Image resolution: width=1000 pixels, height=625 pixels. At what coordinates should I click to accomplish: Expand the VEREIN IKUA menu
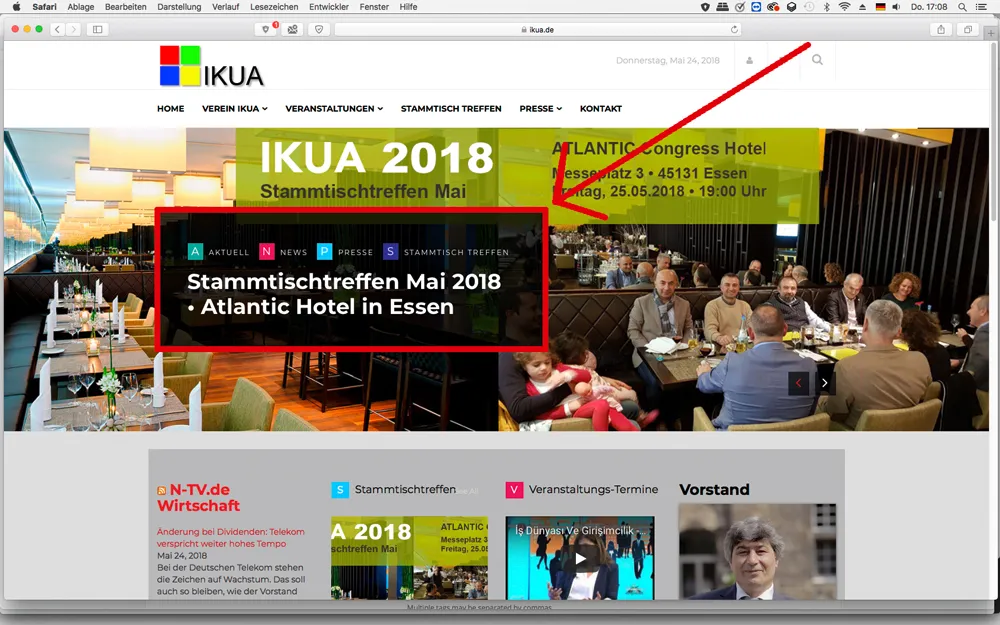tap(235, 108)
